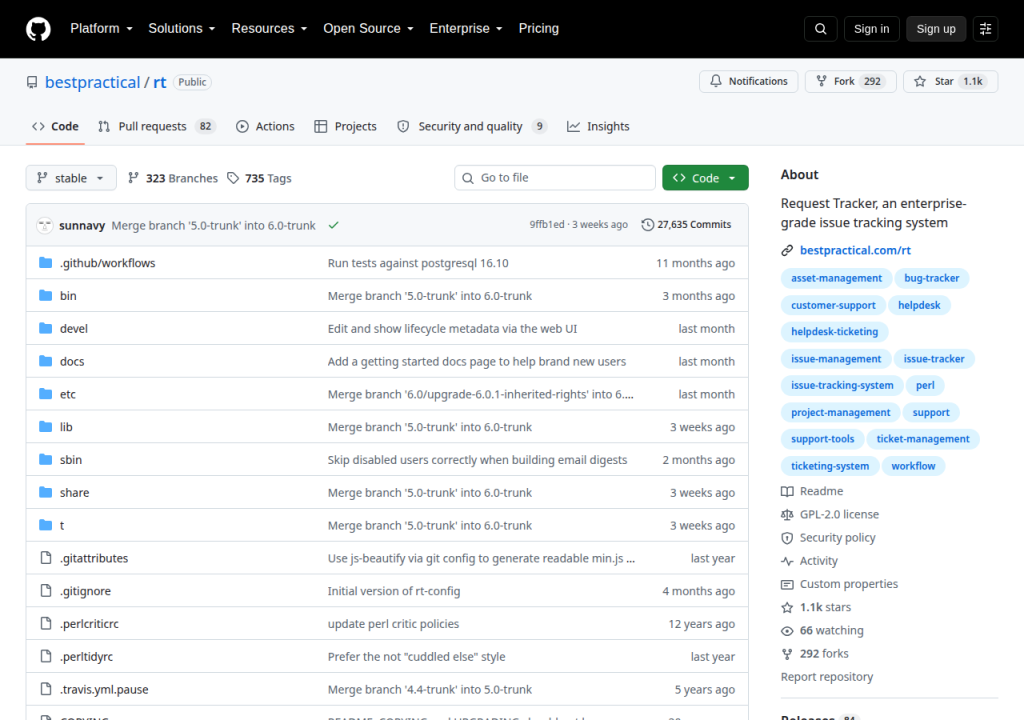Select the asset-management topic tag
Screen dimensions: 1024x720
pyautogui.click(x=836, y=278)
